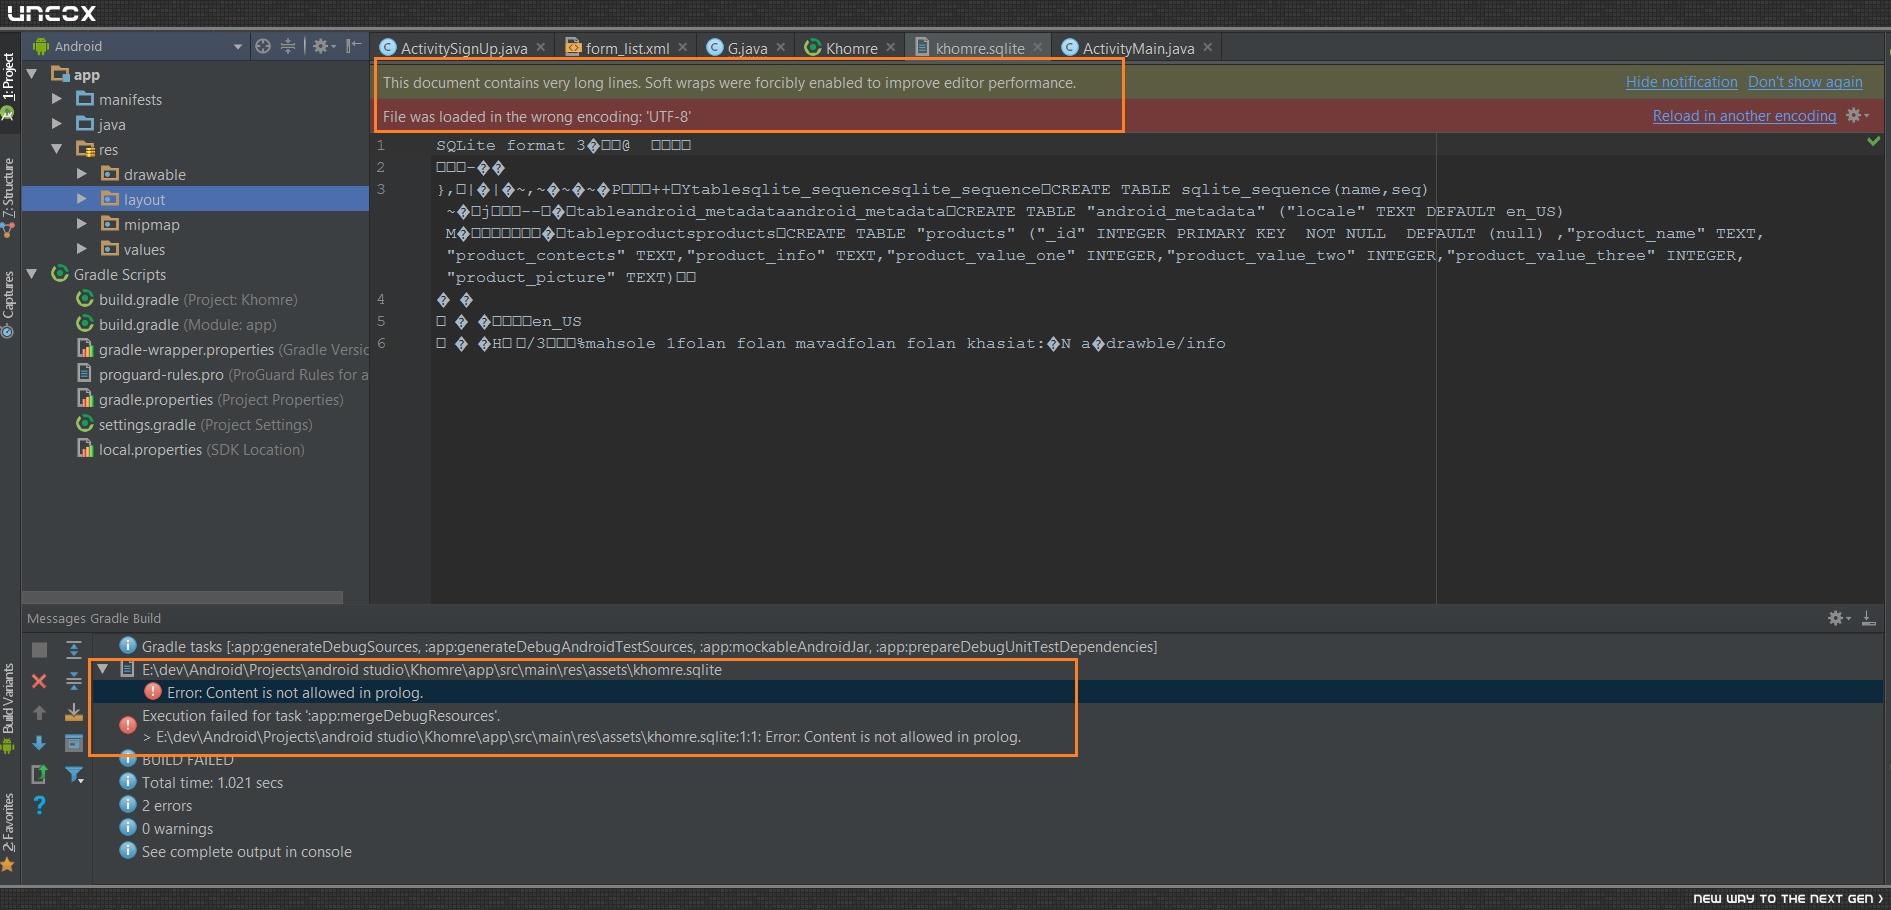
Task: Select proguard-rules.pro file
Action: click(223, 374)
